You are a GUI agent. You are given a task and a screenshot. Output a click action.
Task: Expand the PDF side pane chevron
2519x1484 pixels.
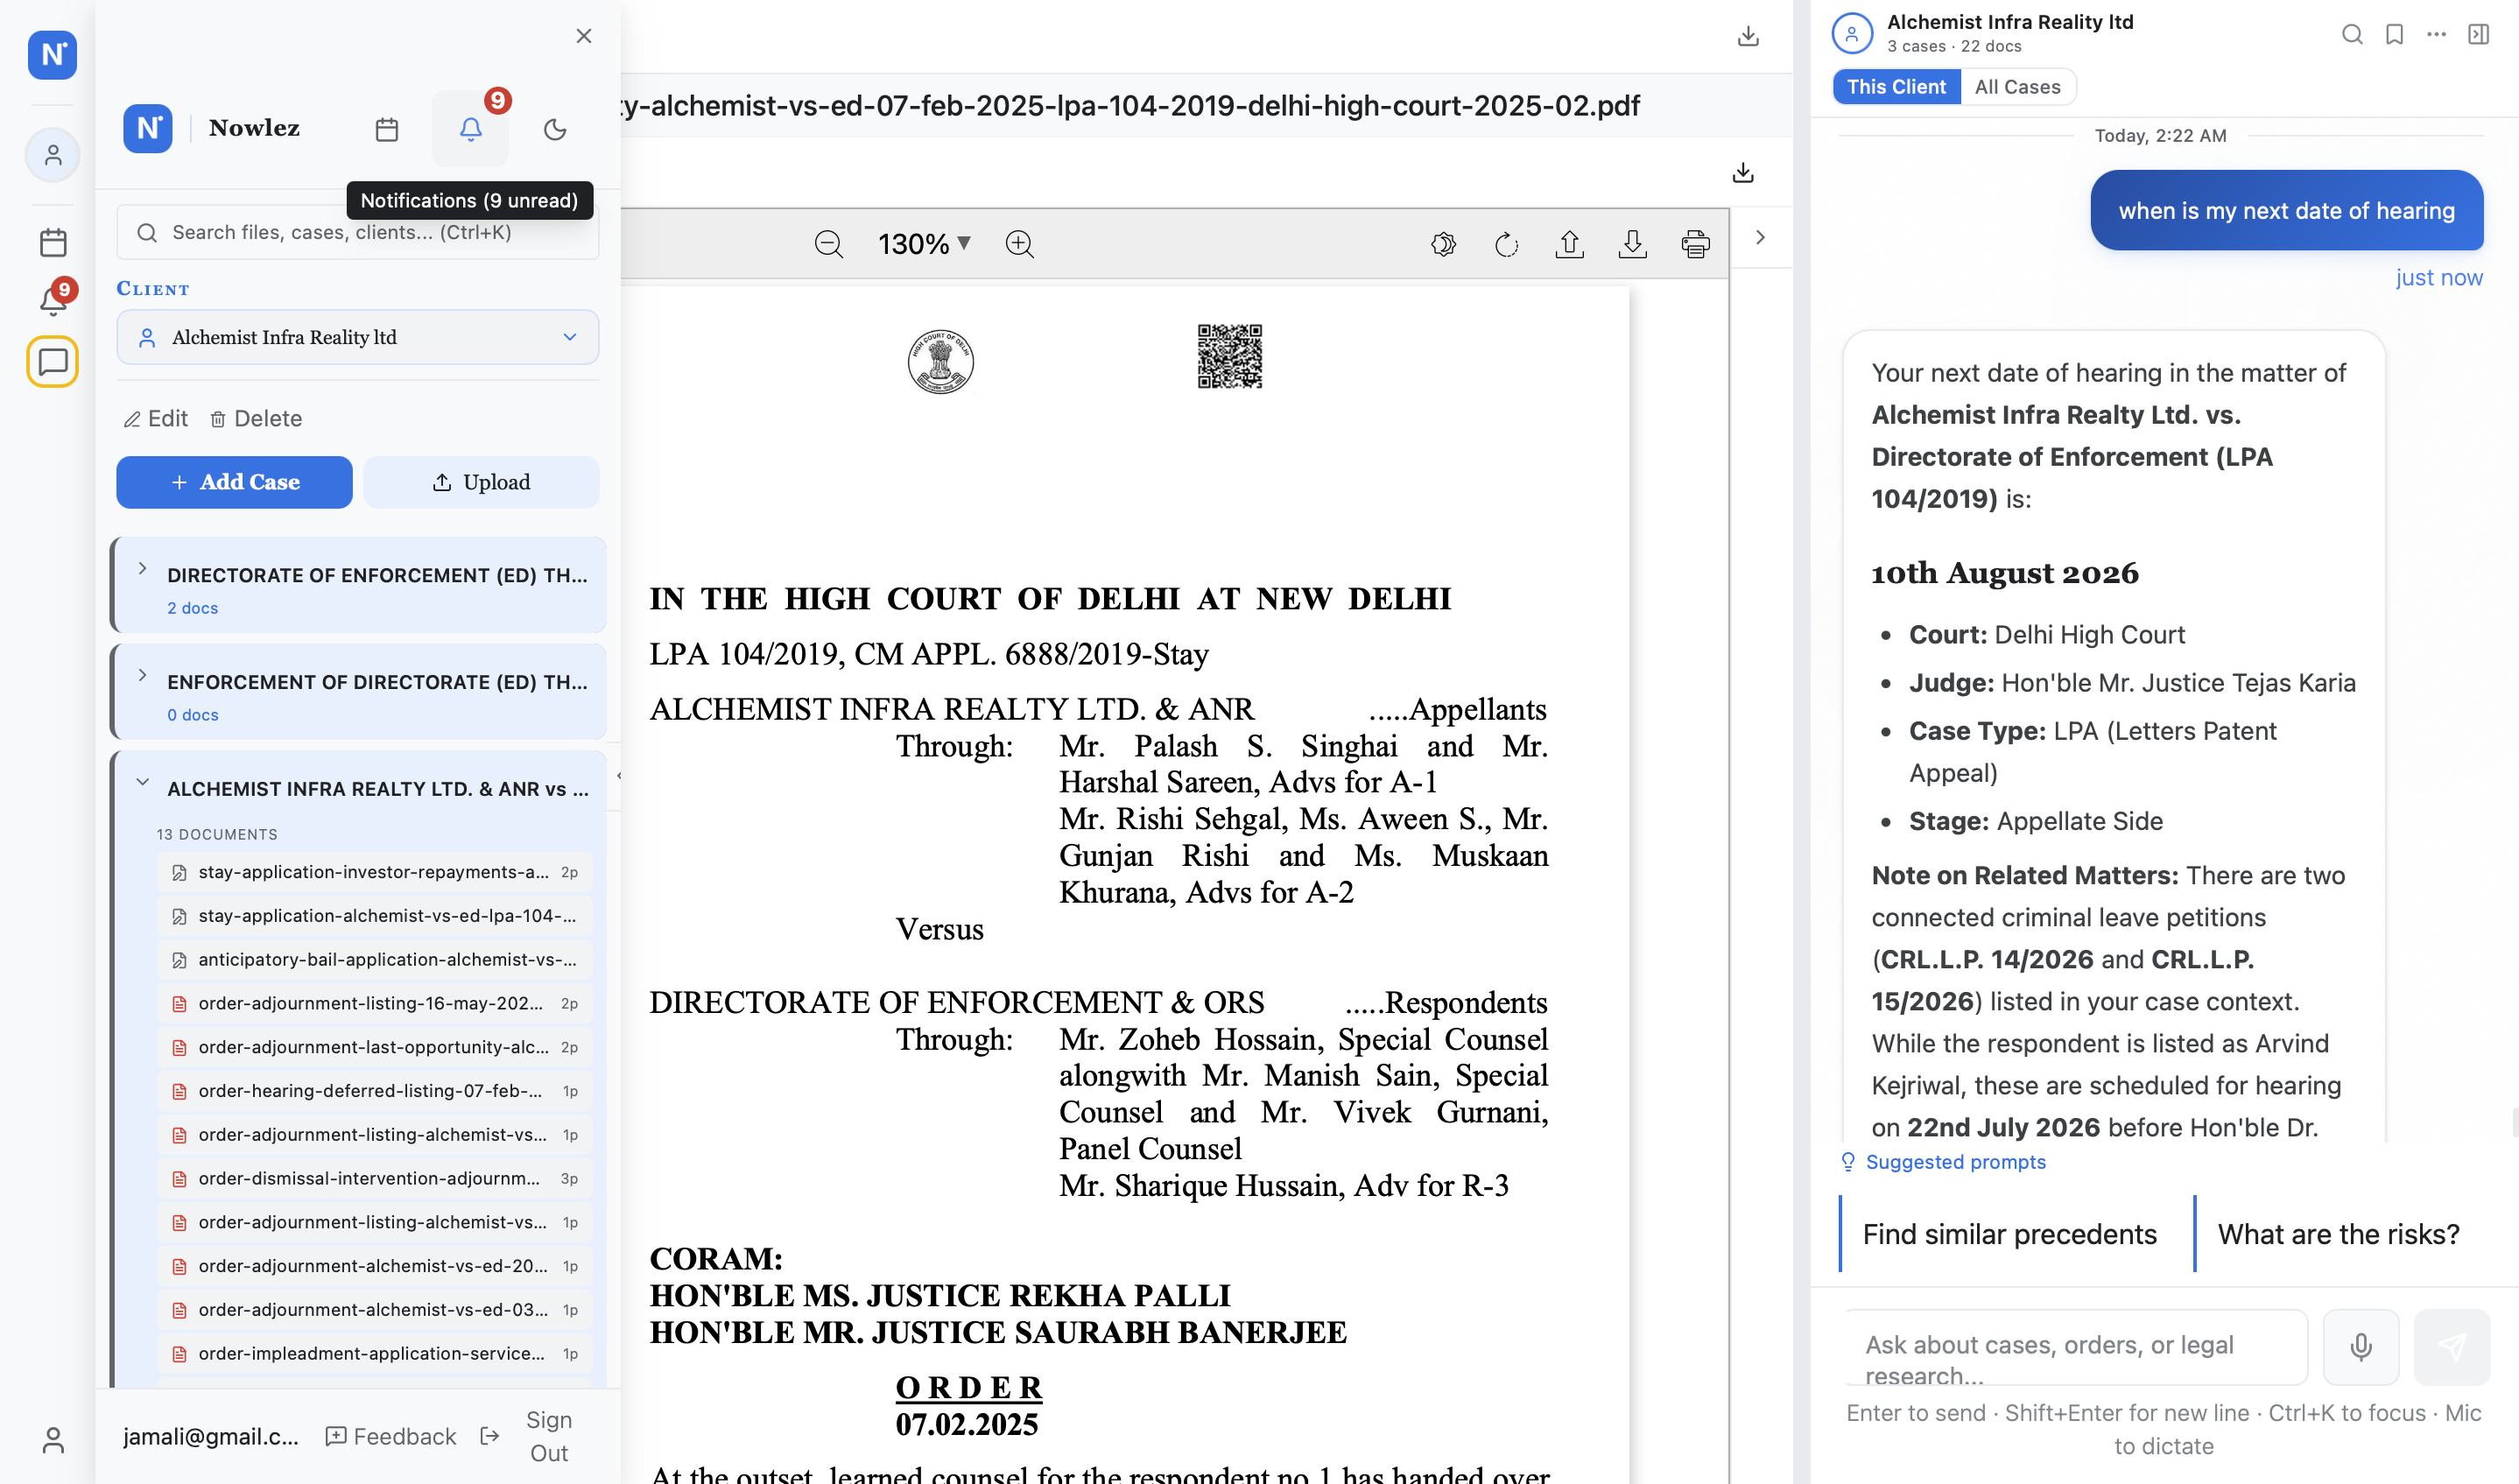pyautogui.click(x=1760, y=238)
